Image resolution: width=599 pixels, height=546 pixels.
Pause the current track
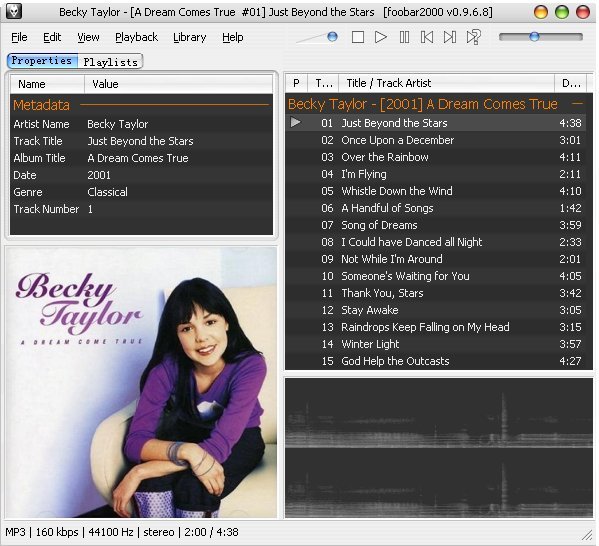pyautogui.click(x=404, y=37)
